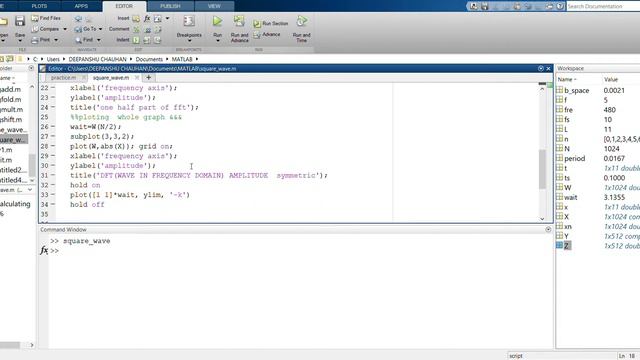Close the square_wave.m editor tab
This screenshot has width=640, height=360.
coord(137,78)
